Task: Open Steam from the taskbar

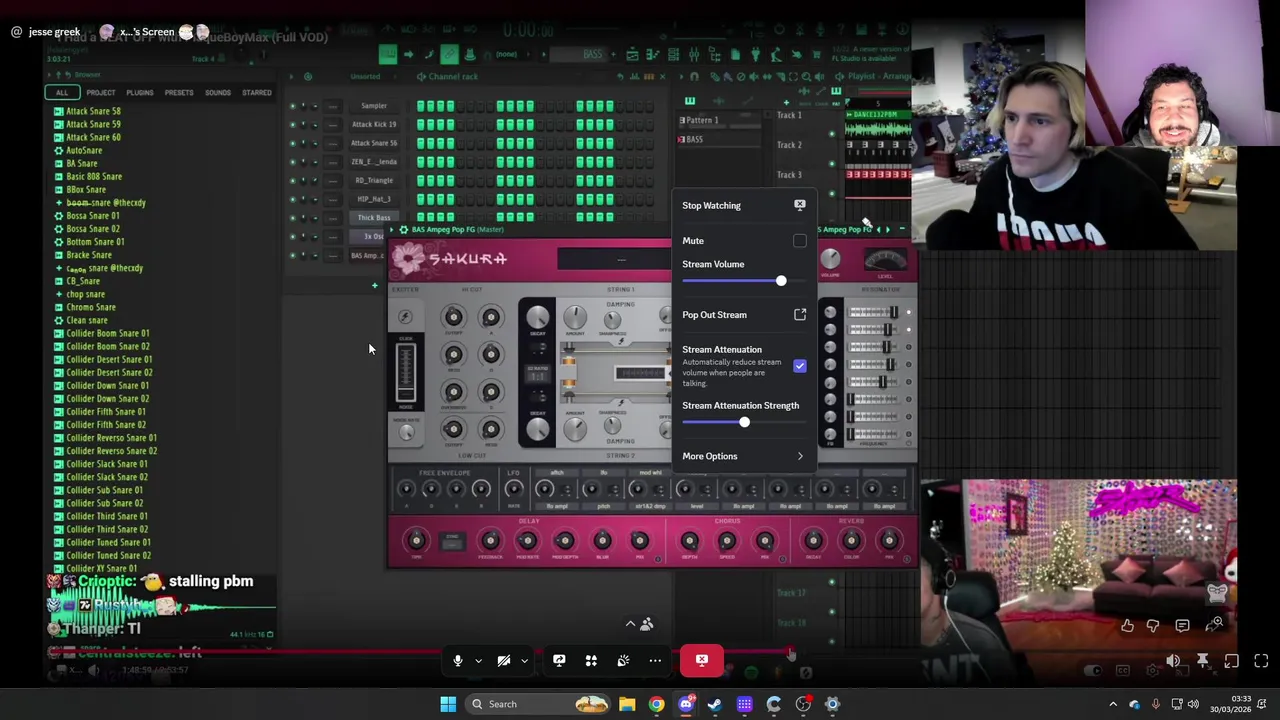Action: tap(715, 704)
